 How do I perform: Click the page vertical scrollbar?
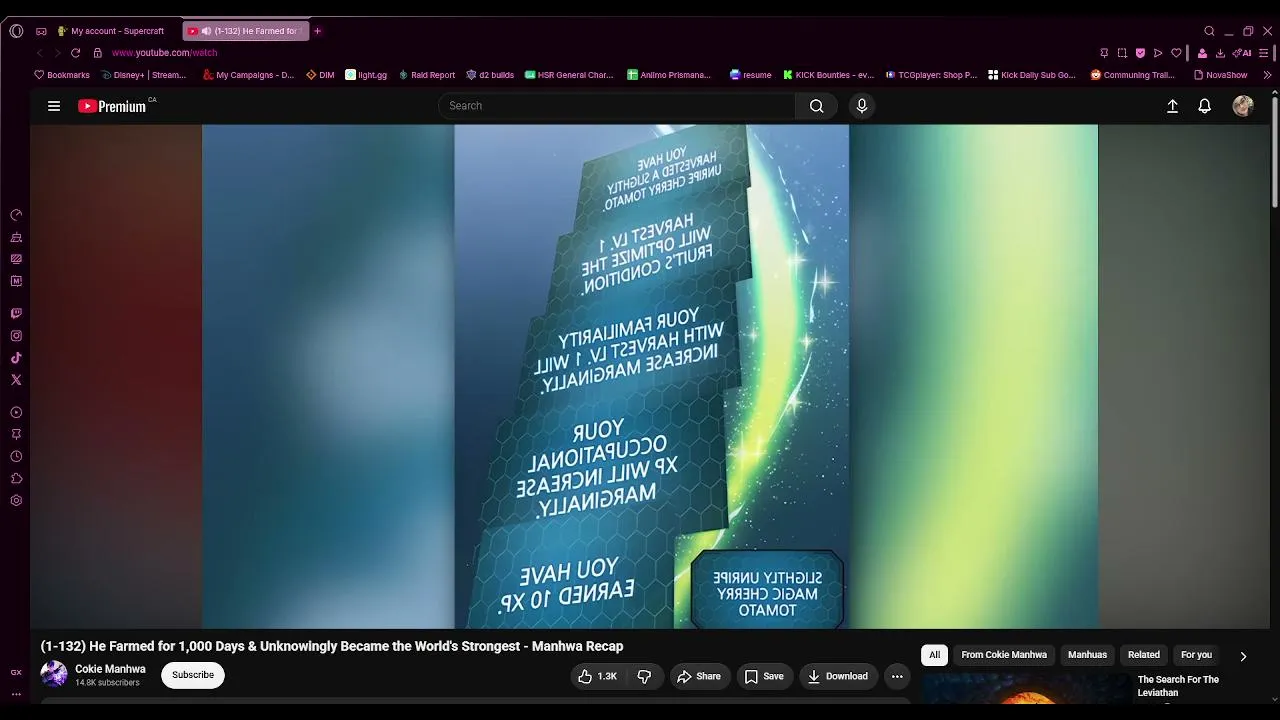pyautogui.click(x=1274, y=150)
